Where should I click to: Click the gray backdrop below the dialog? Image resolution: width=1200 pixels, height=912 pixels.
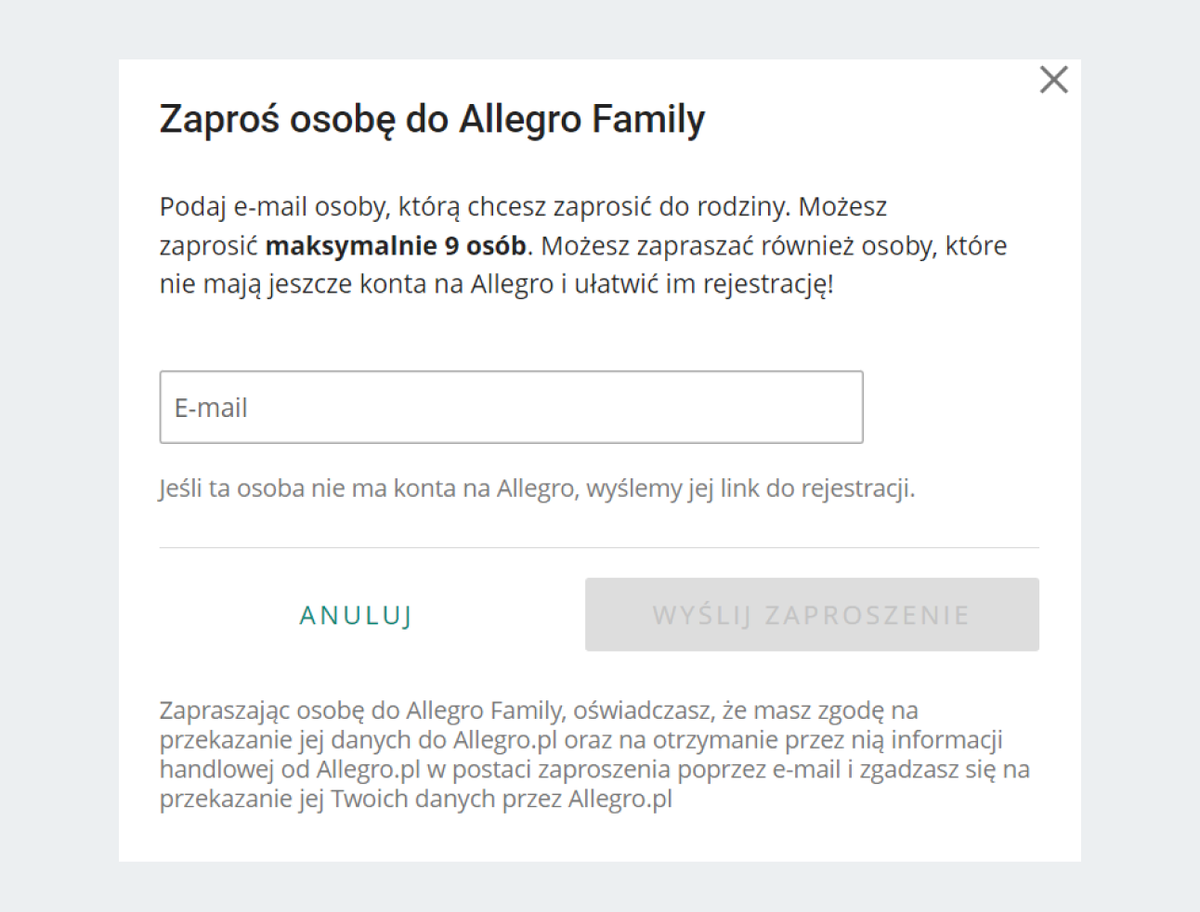[600, 888]
